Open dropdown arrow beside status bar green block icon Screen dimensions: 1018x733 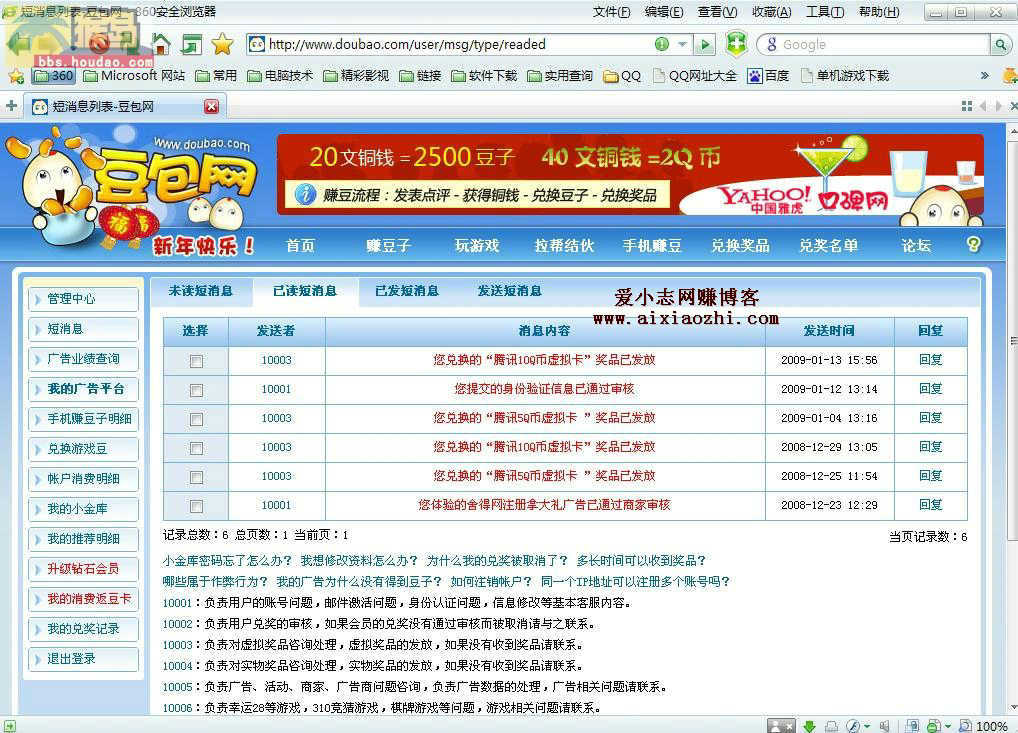(x=948, y=726)
